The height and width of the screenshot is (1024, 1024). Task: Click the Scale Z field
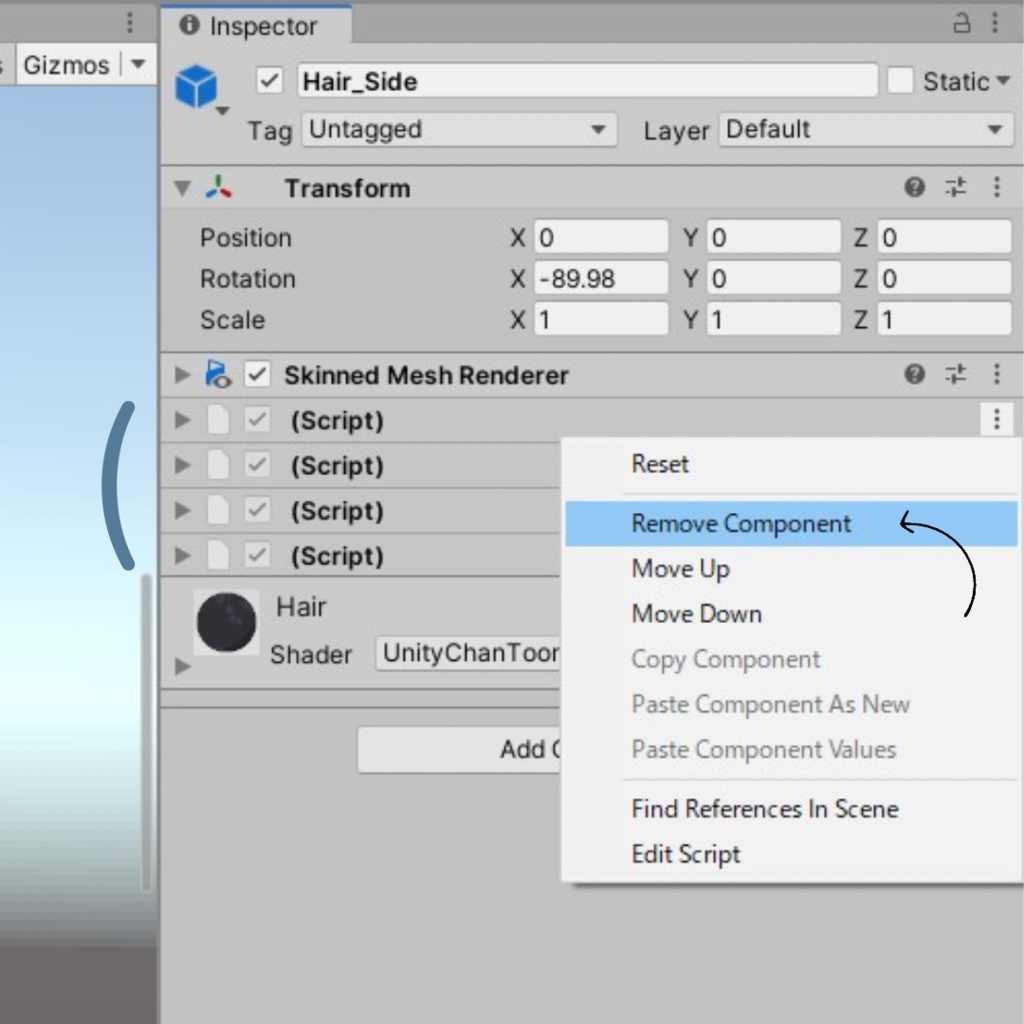[x=944, y=319]
